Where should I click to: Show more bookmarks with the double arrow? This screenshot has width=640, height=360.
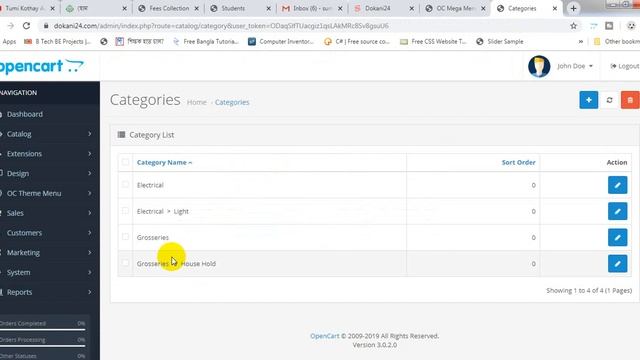580,42
